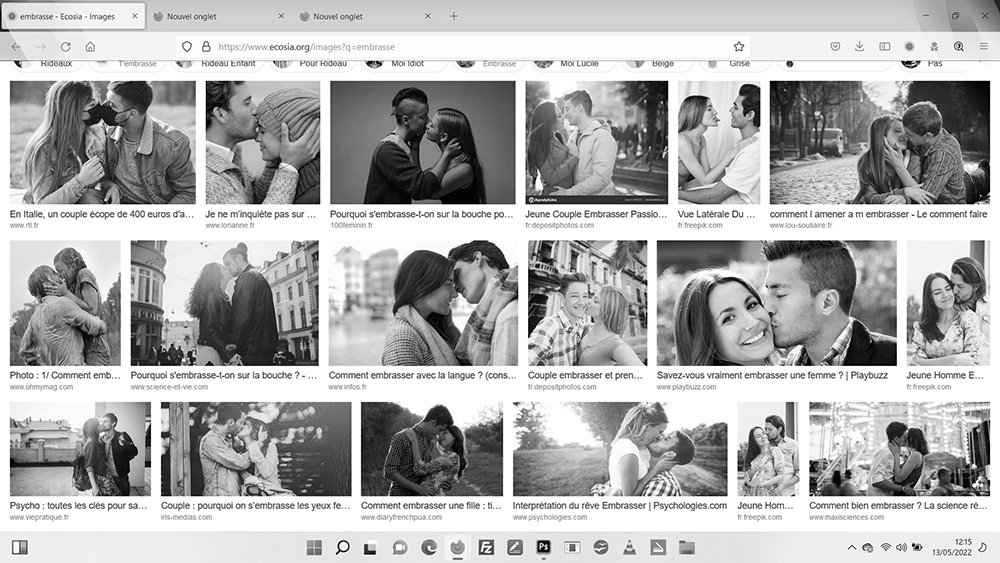
Task: Open the browser home page icon
Action: click(x=91, y=47)
